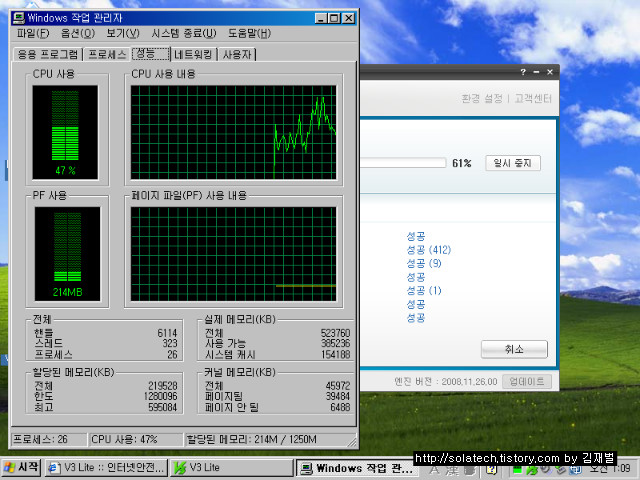This screenshot has height=480, width=640.
Task: Close the Windows 작업 관리자 window
Action: tap(349, 18)
